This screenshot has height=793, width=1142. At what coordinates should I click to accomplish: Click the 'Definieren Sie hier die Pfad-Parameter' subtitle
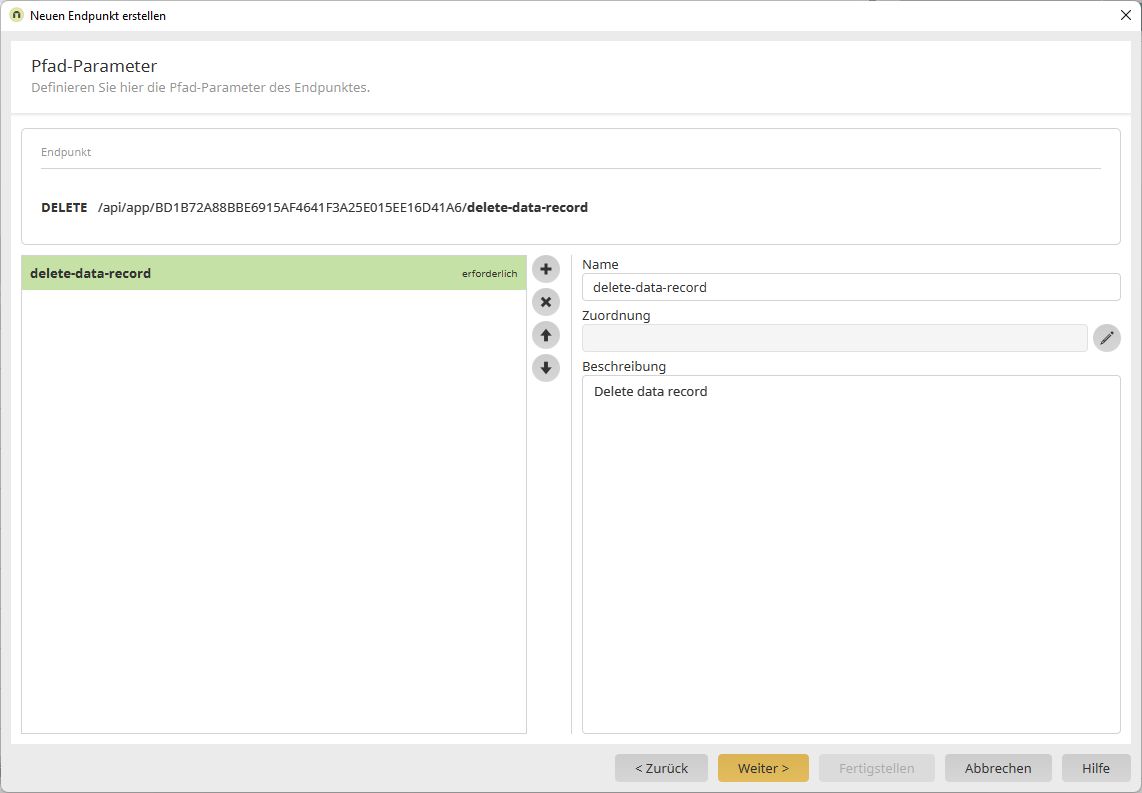(200, 88)
